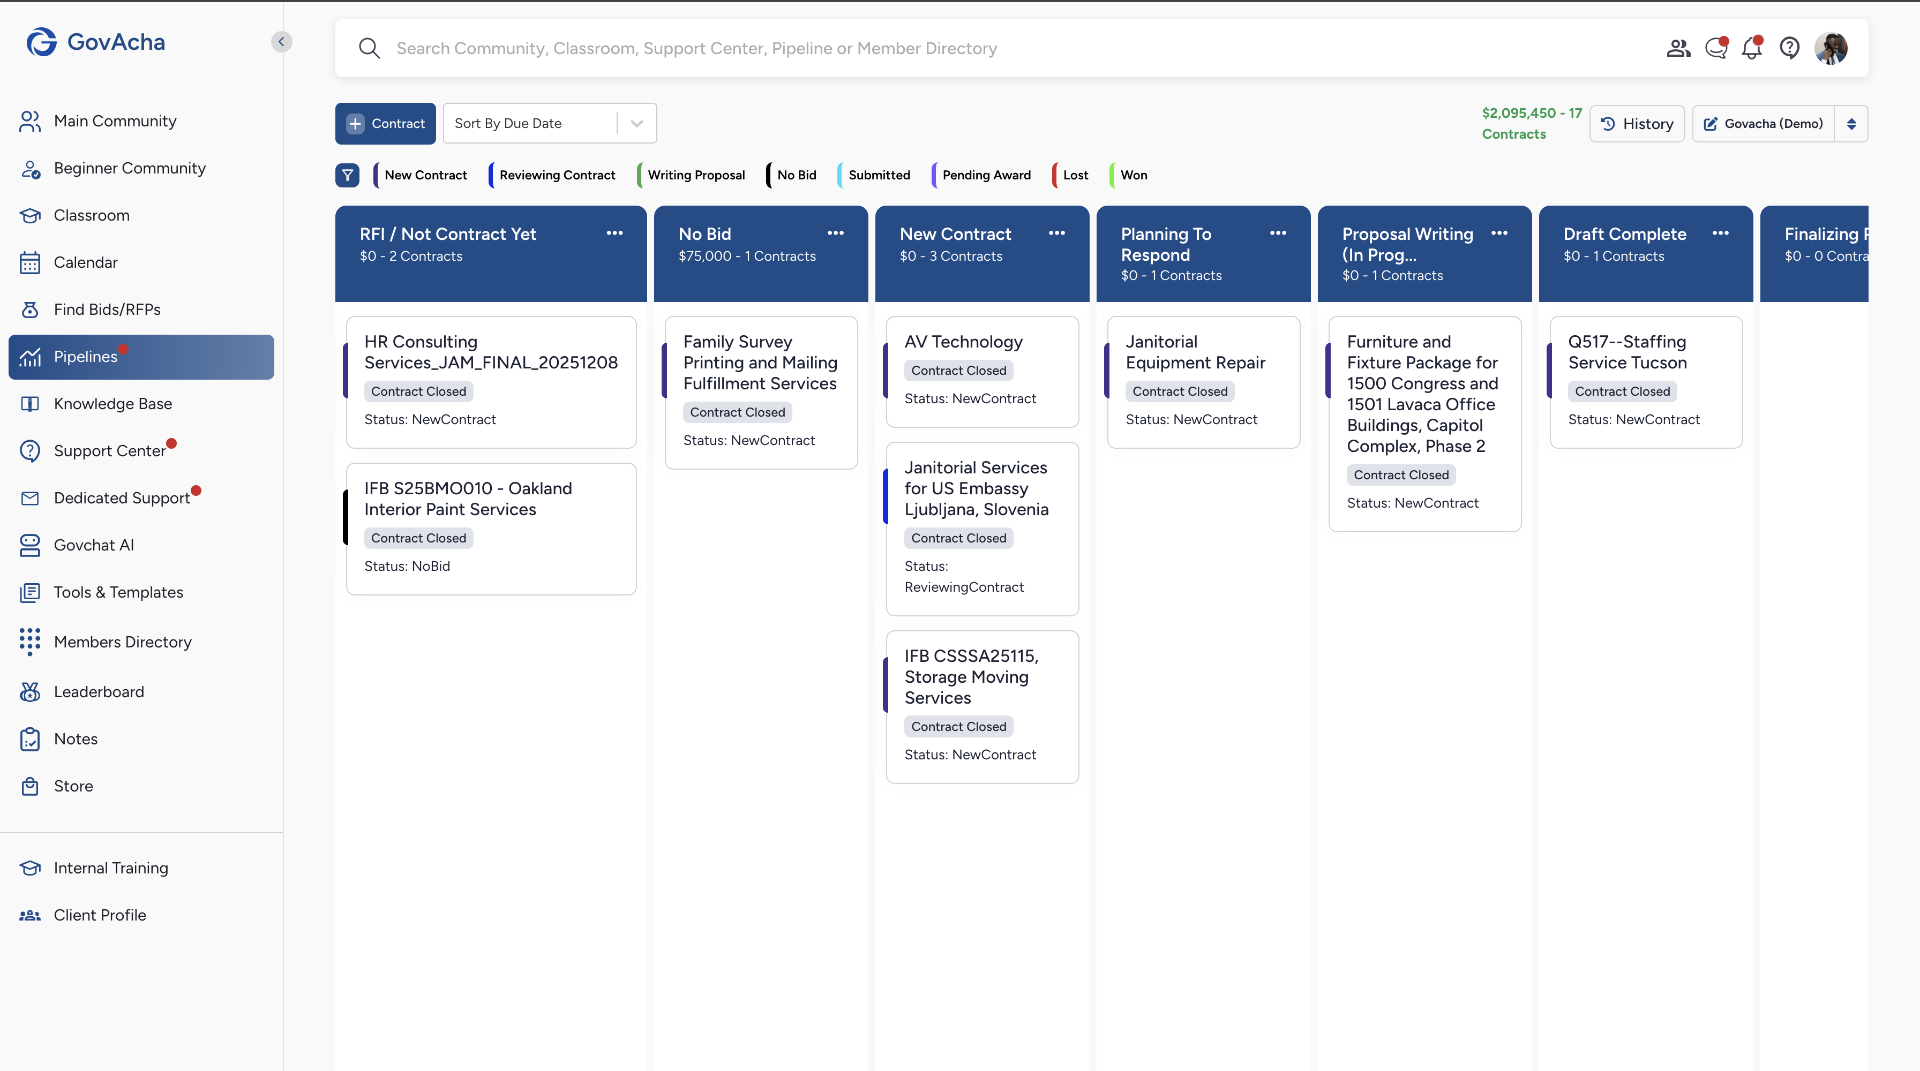The image size is (1920, 1071).
Task: Open the HR Consulting Services contract card
Action: (x=491, y=382)
